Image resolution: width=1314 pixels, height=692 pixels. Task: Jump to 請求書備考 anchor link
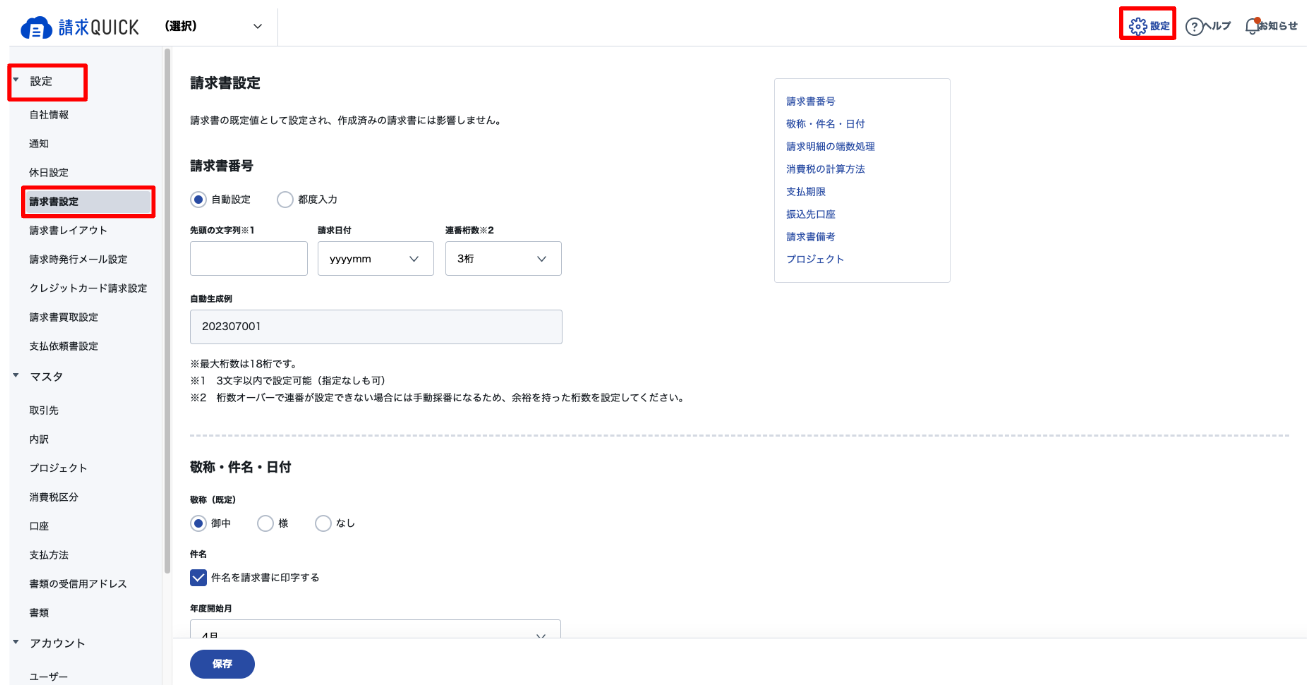(x=811, y=236)
